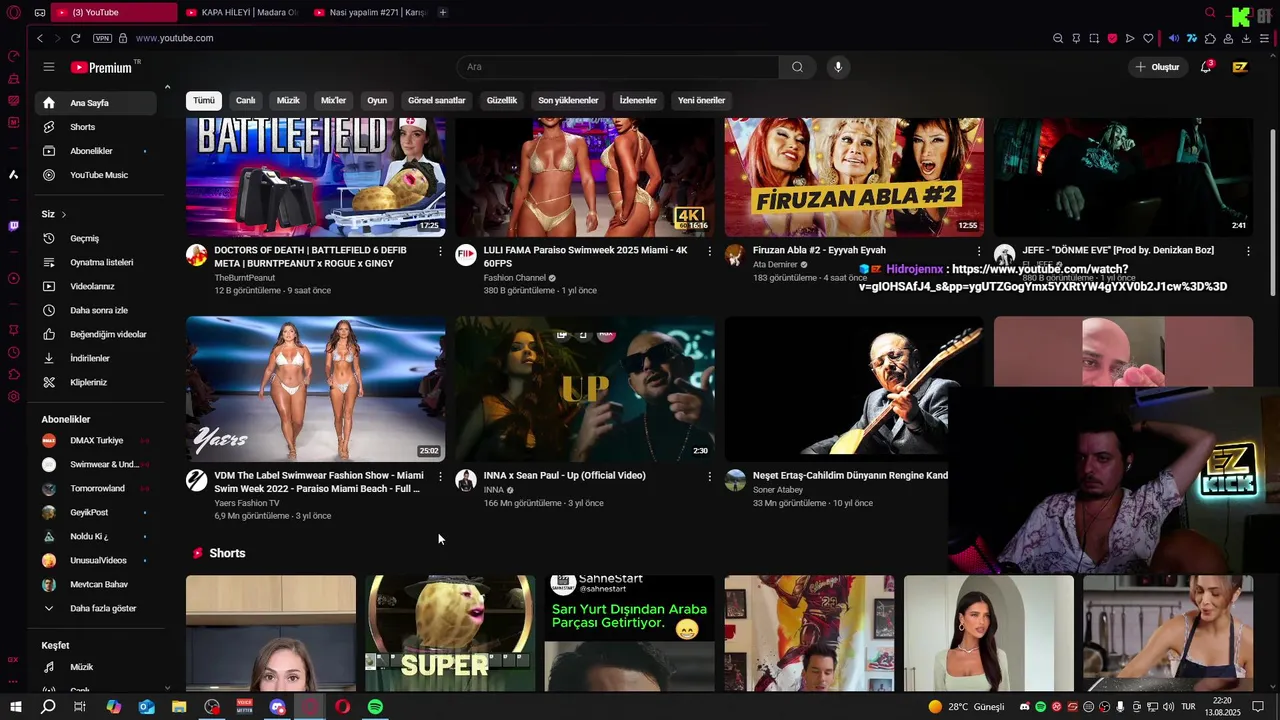Open the YouTube hamburger guide menu
The image size is (1280, 720).
coord(49,67)
